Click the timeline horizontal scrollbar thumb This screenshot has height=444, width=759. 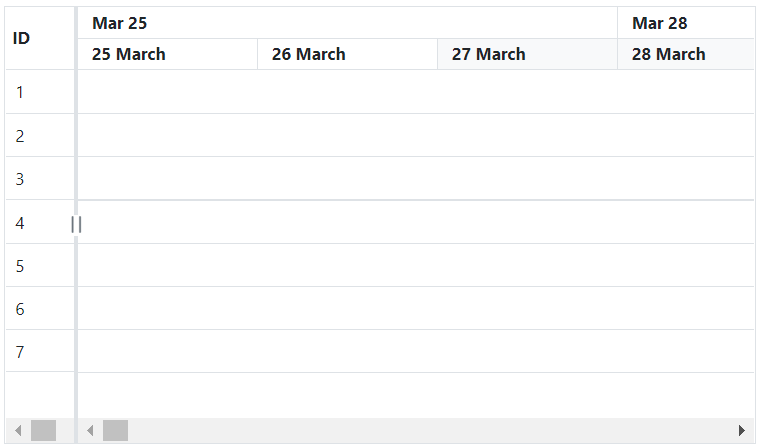pos(116,431)
